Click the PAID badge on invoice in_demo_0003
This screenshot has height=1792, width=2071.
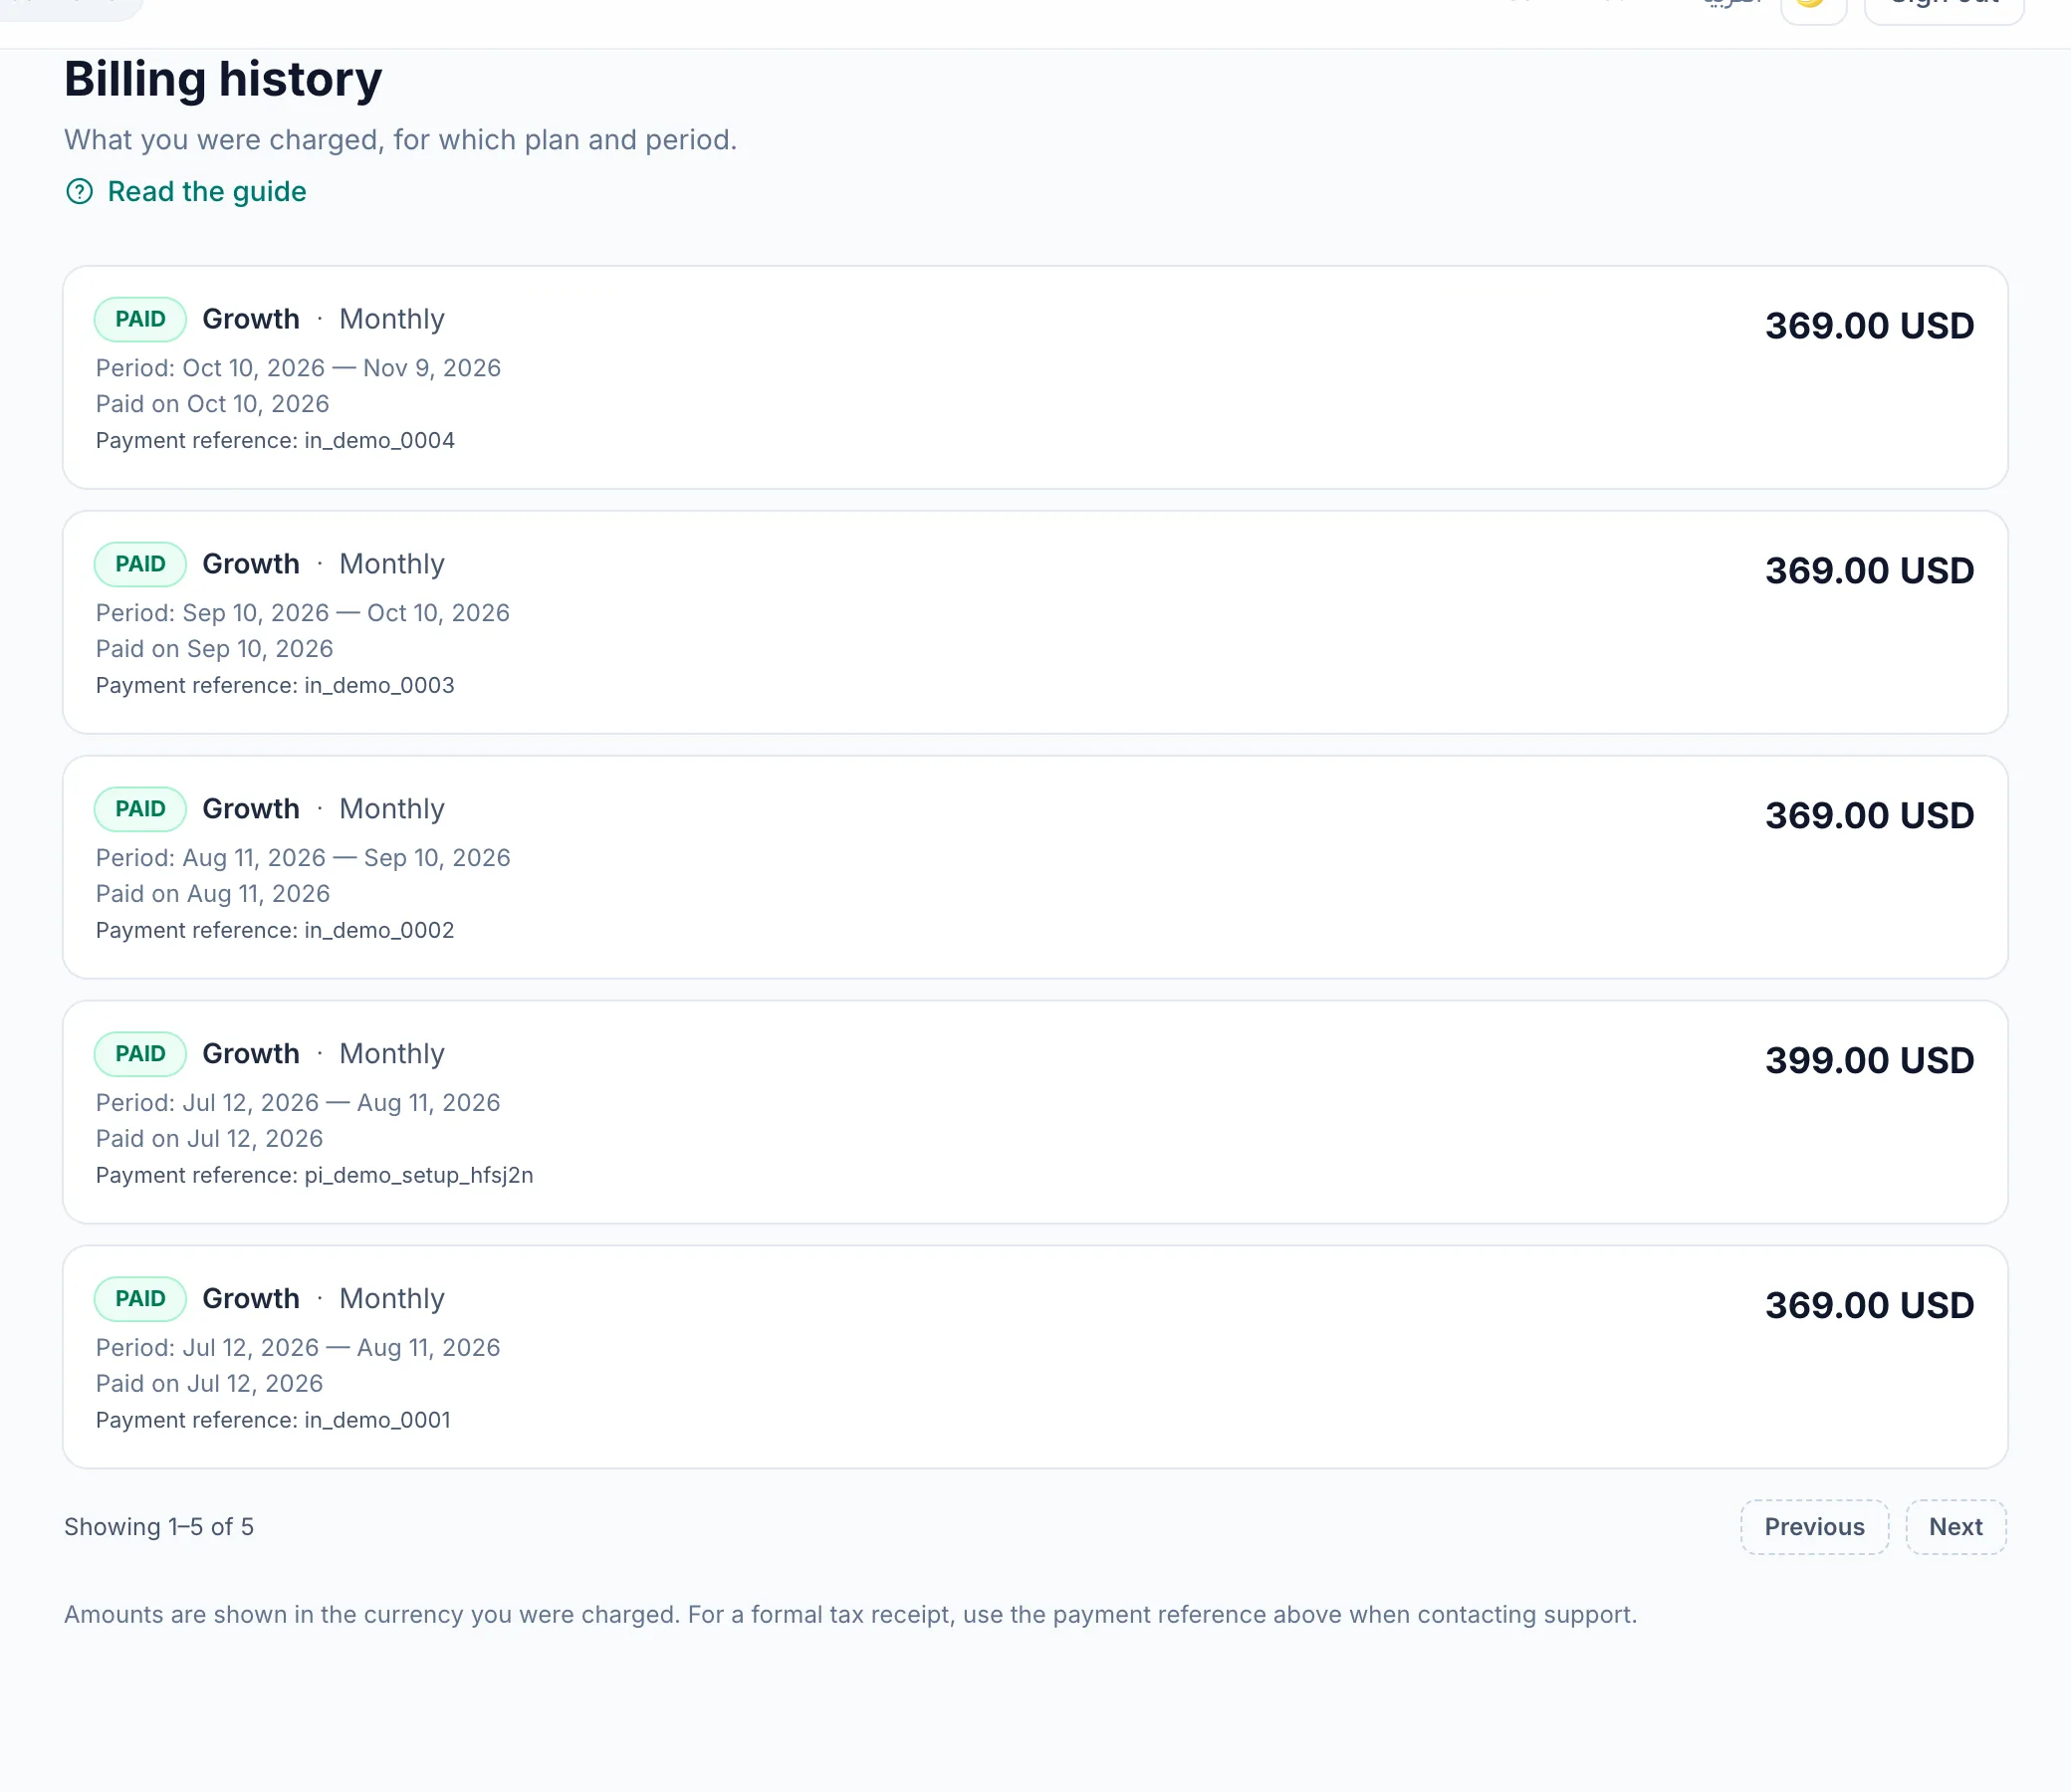tap(140, 564)
